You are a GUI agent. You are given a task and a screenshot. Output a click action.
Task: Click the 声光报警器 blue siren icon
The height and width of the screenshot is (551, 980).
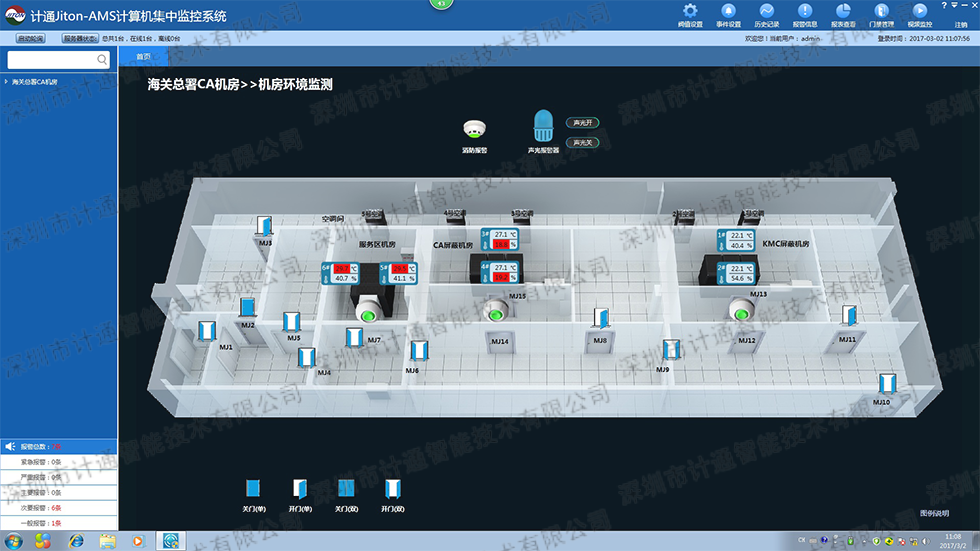[x=543, y=126]
